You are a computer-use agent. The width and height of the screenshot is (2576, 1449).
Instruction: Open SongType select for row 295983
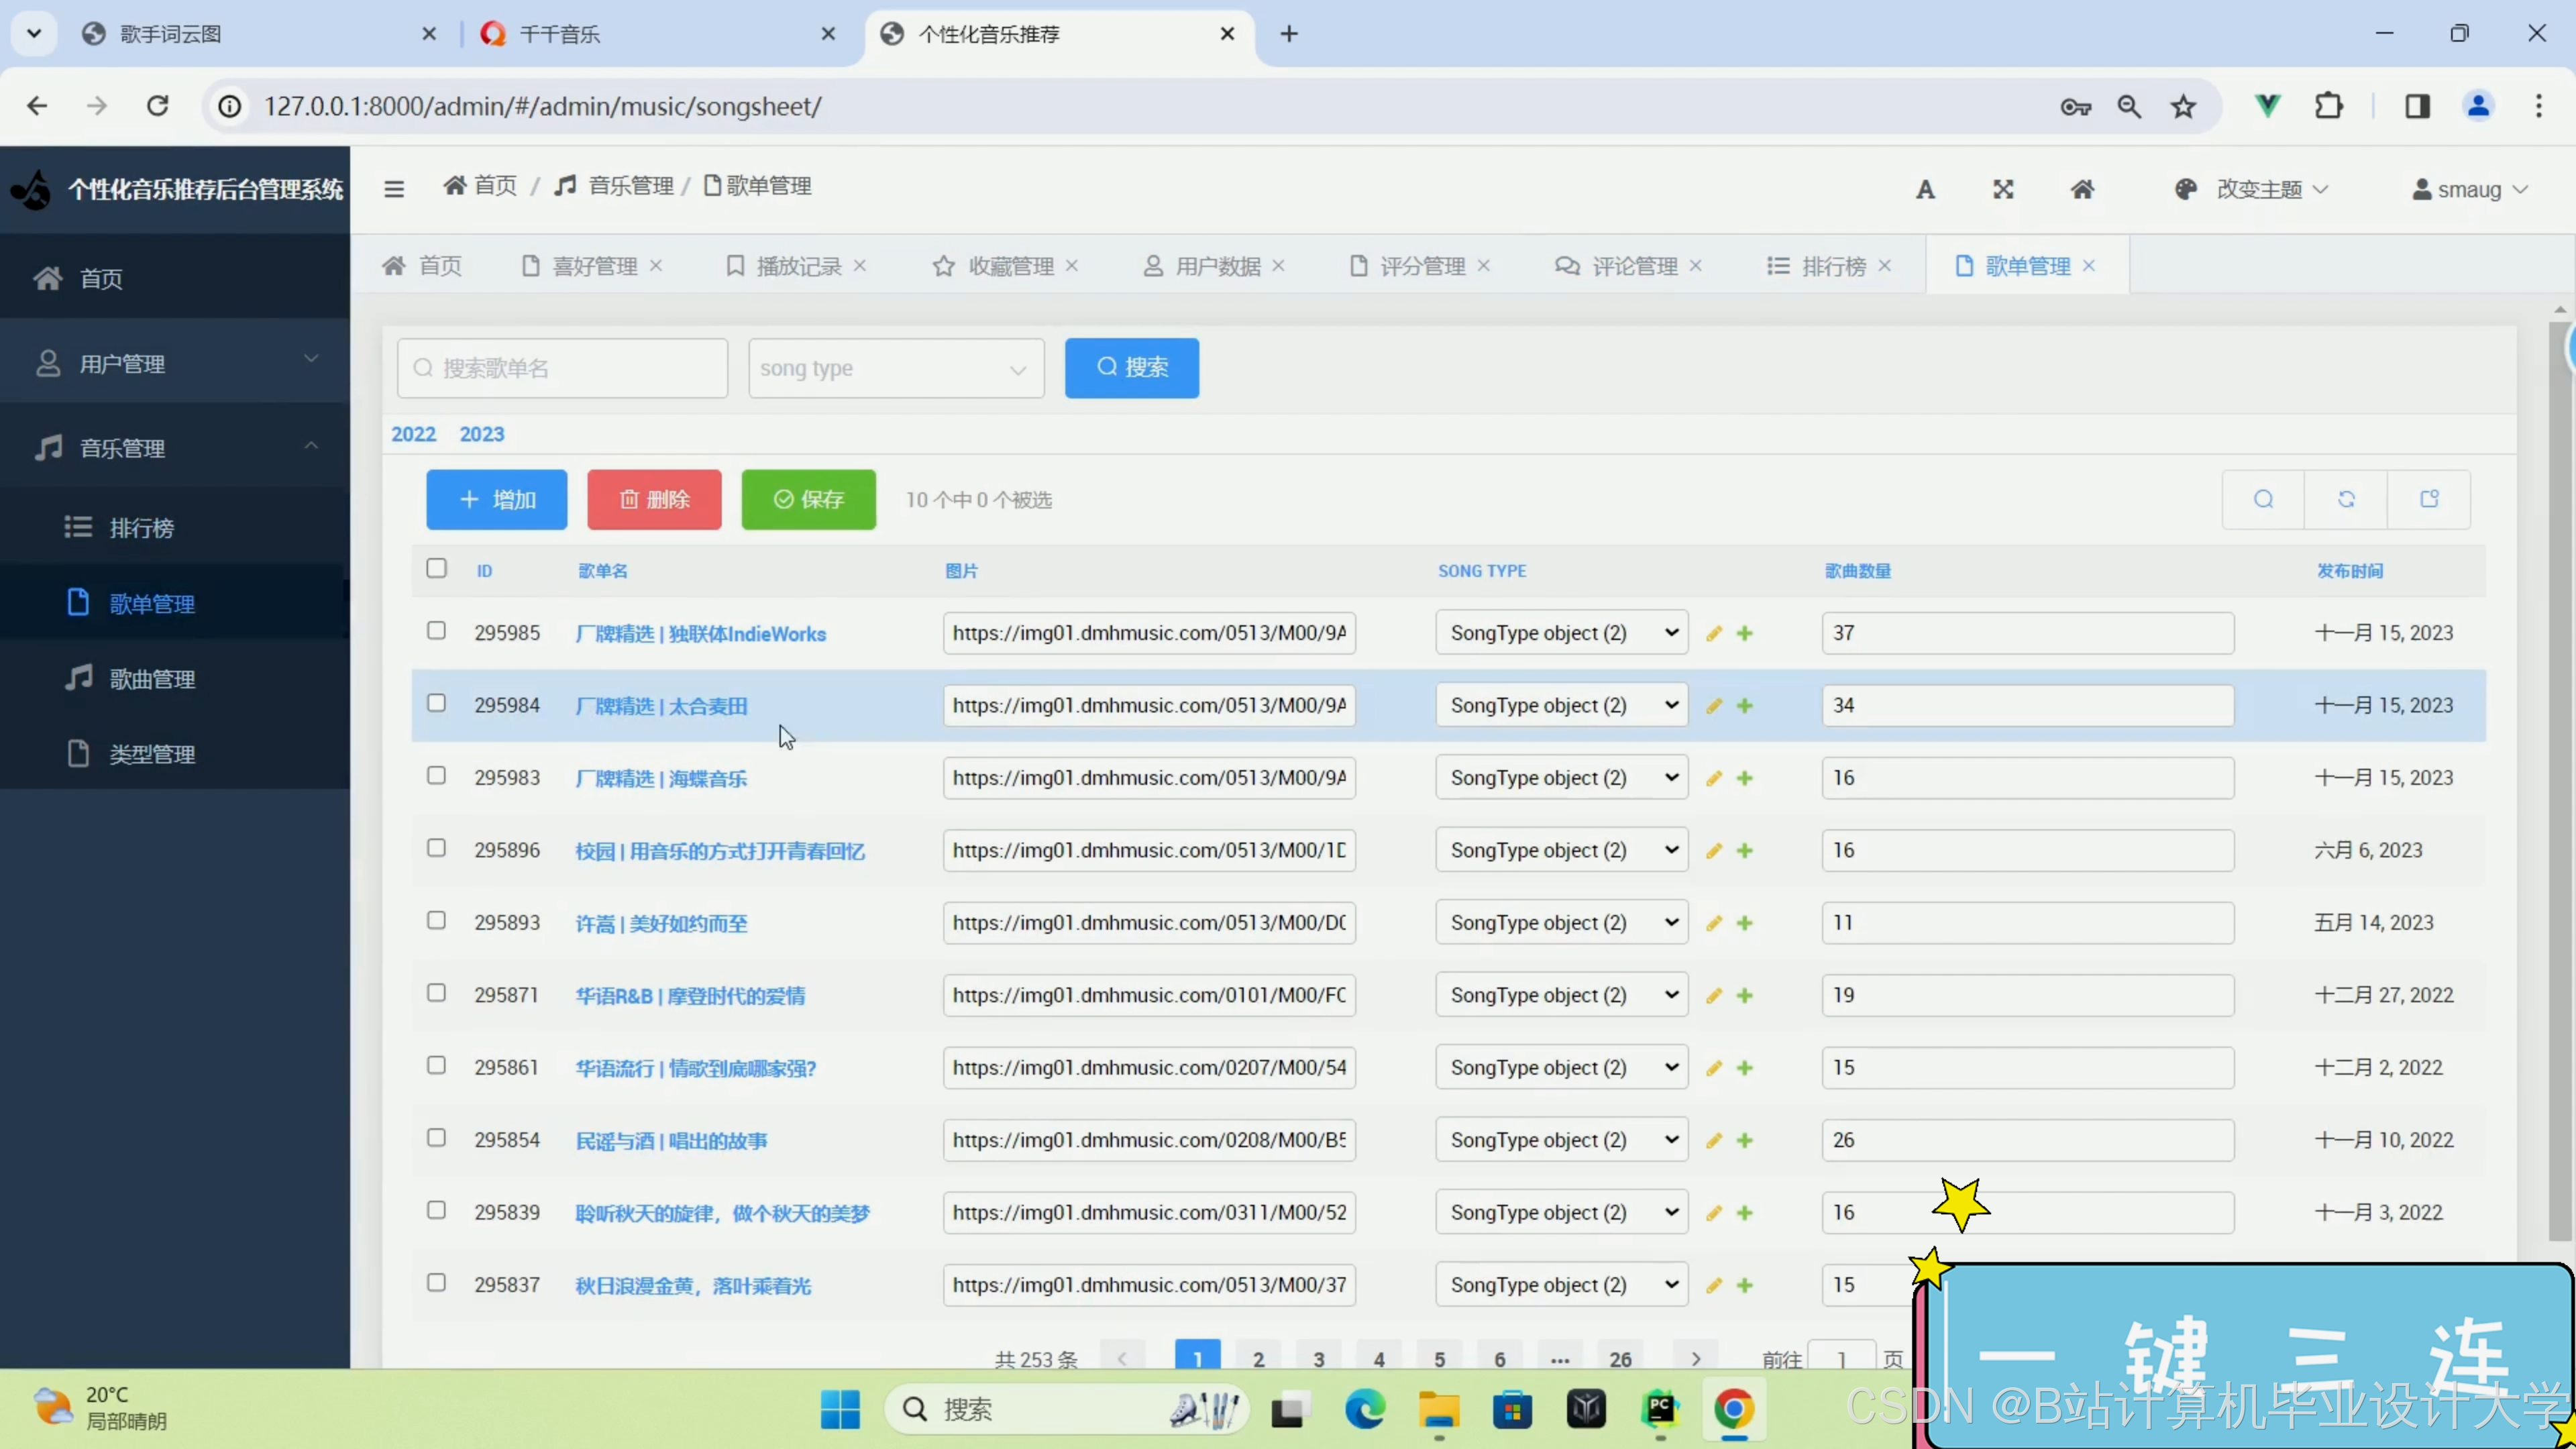(1561, 778)
